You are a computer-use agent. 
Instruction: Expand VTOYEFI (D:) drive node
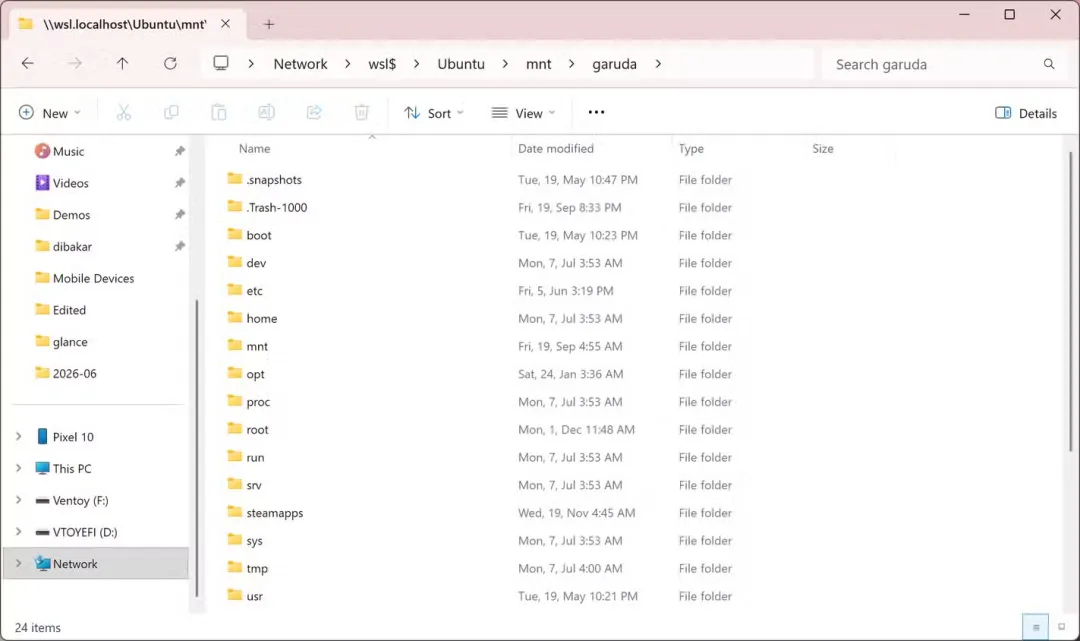tap(19, 532)
